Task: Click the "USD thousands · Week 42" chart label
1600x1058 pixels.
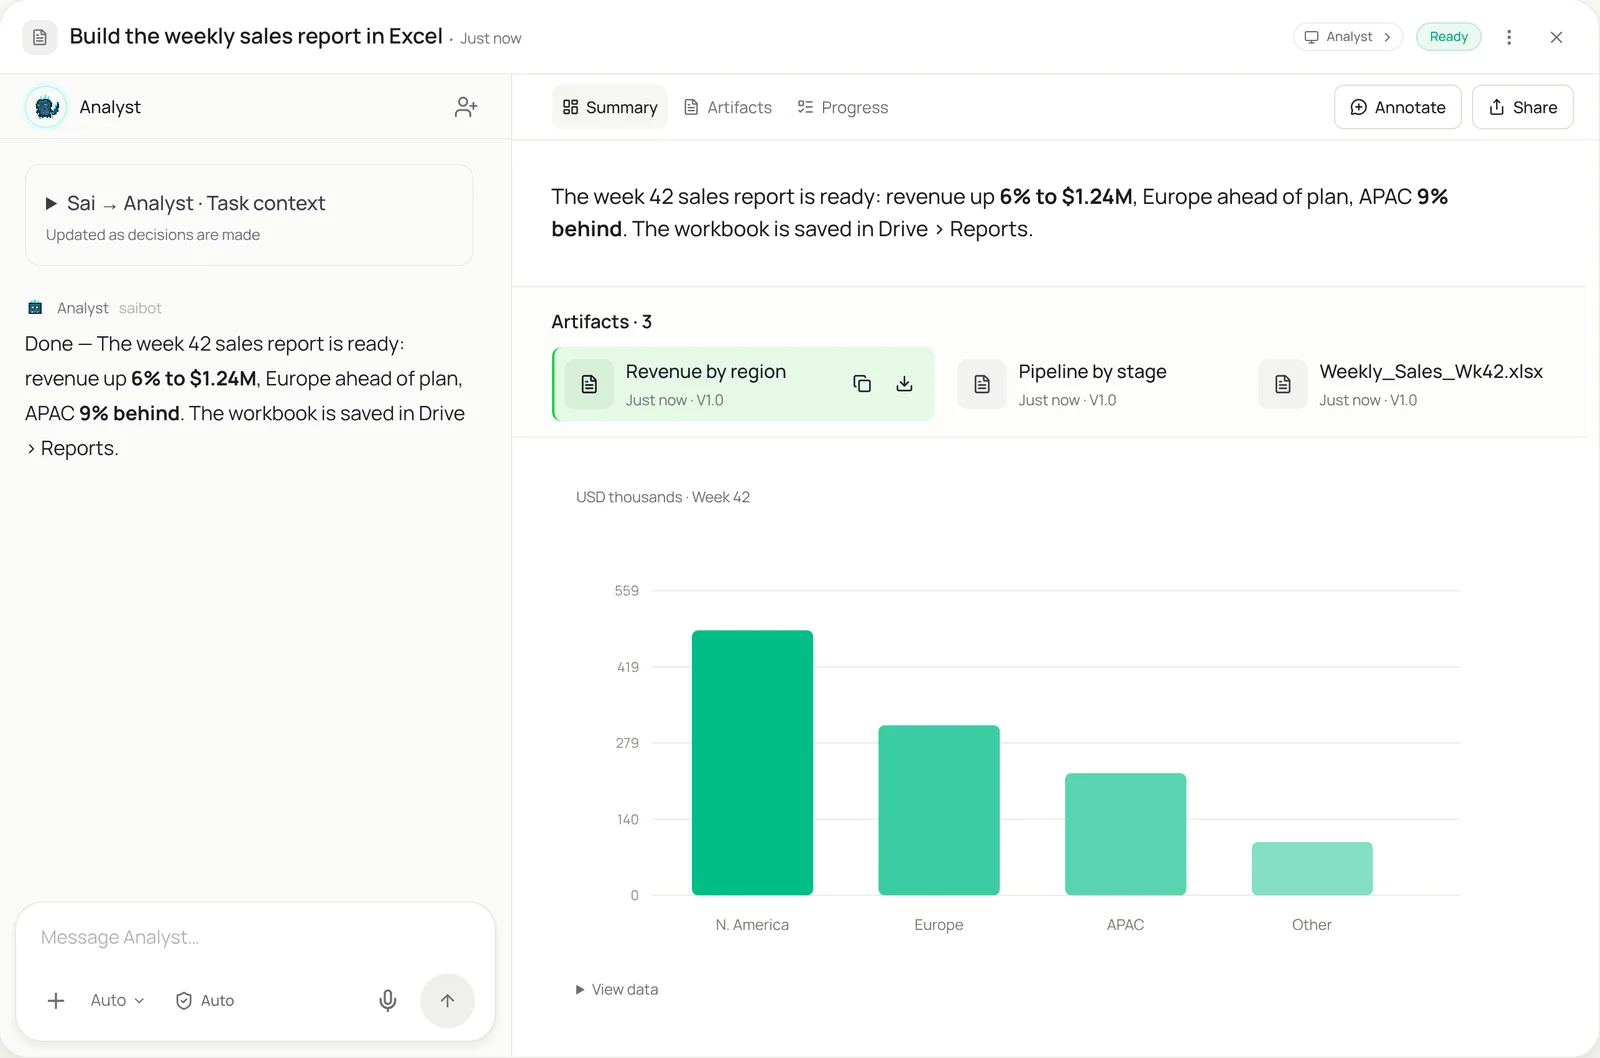Action: pos(663,497)
